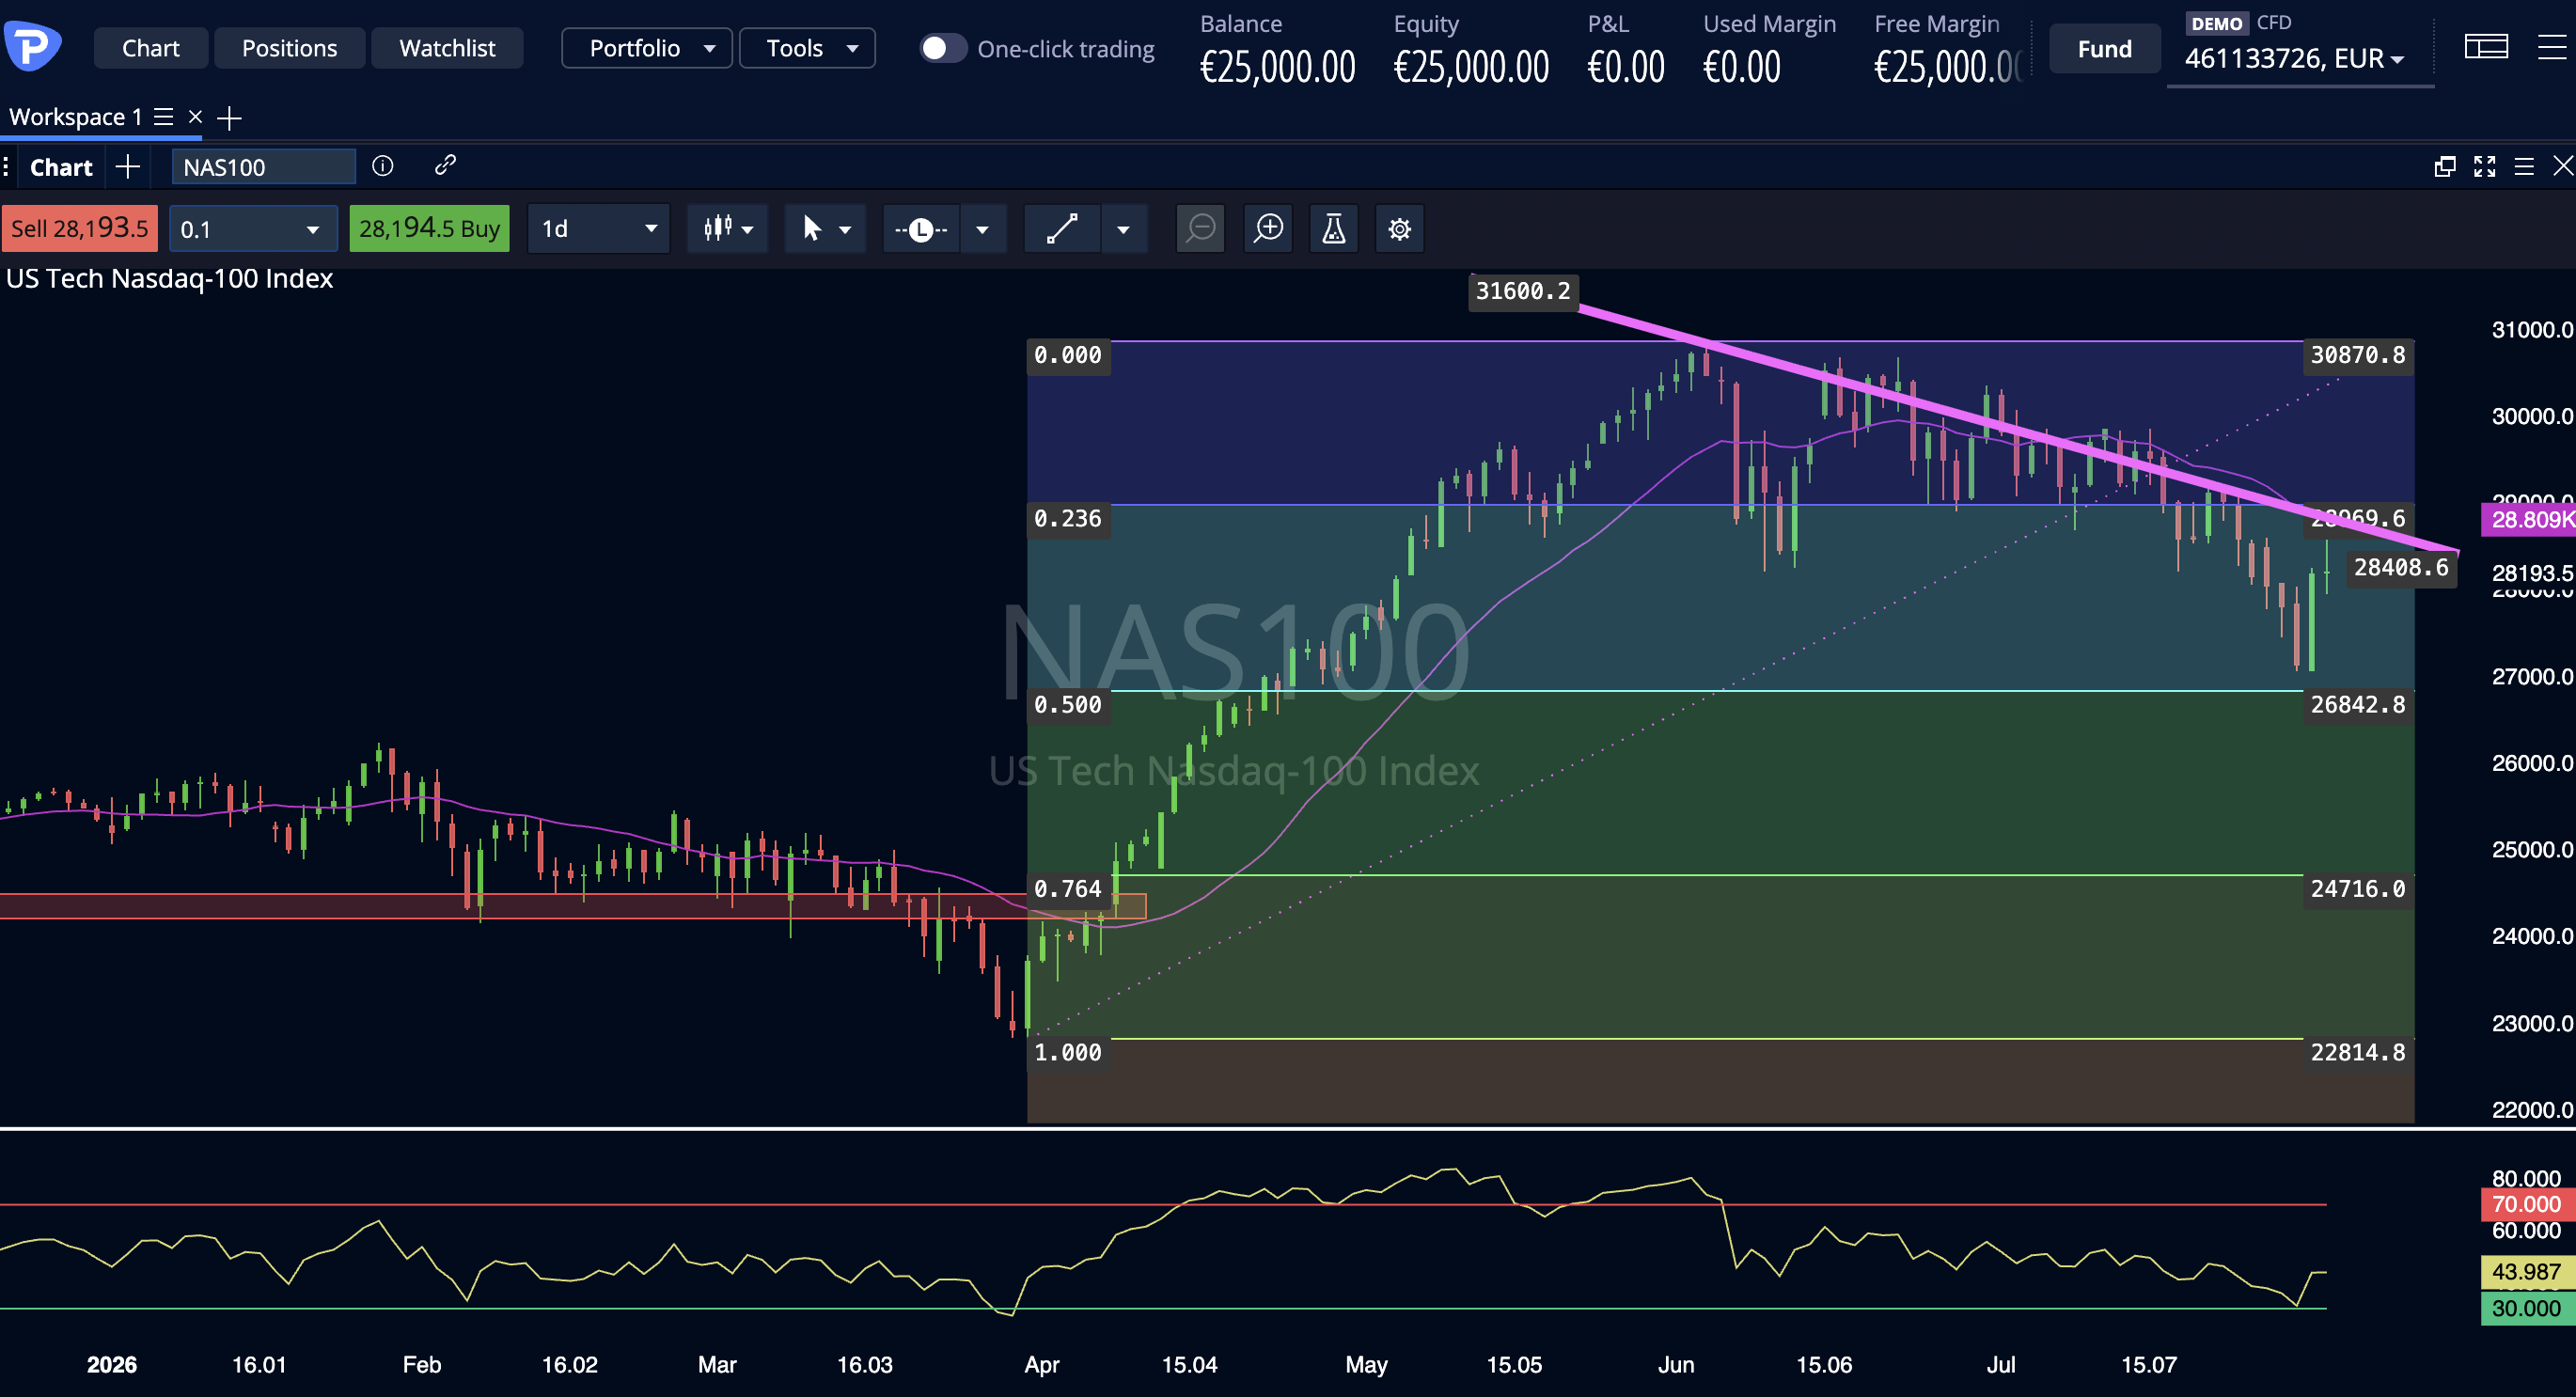Open the Chart tab in top navigation
The height and width of the screenshot is (1397, 2576).
pyautogui.click(x=150, y=48)
